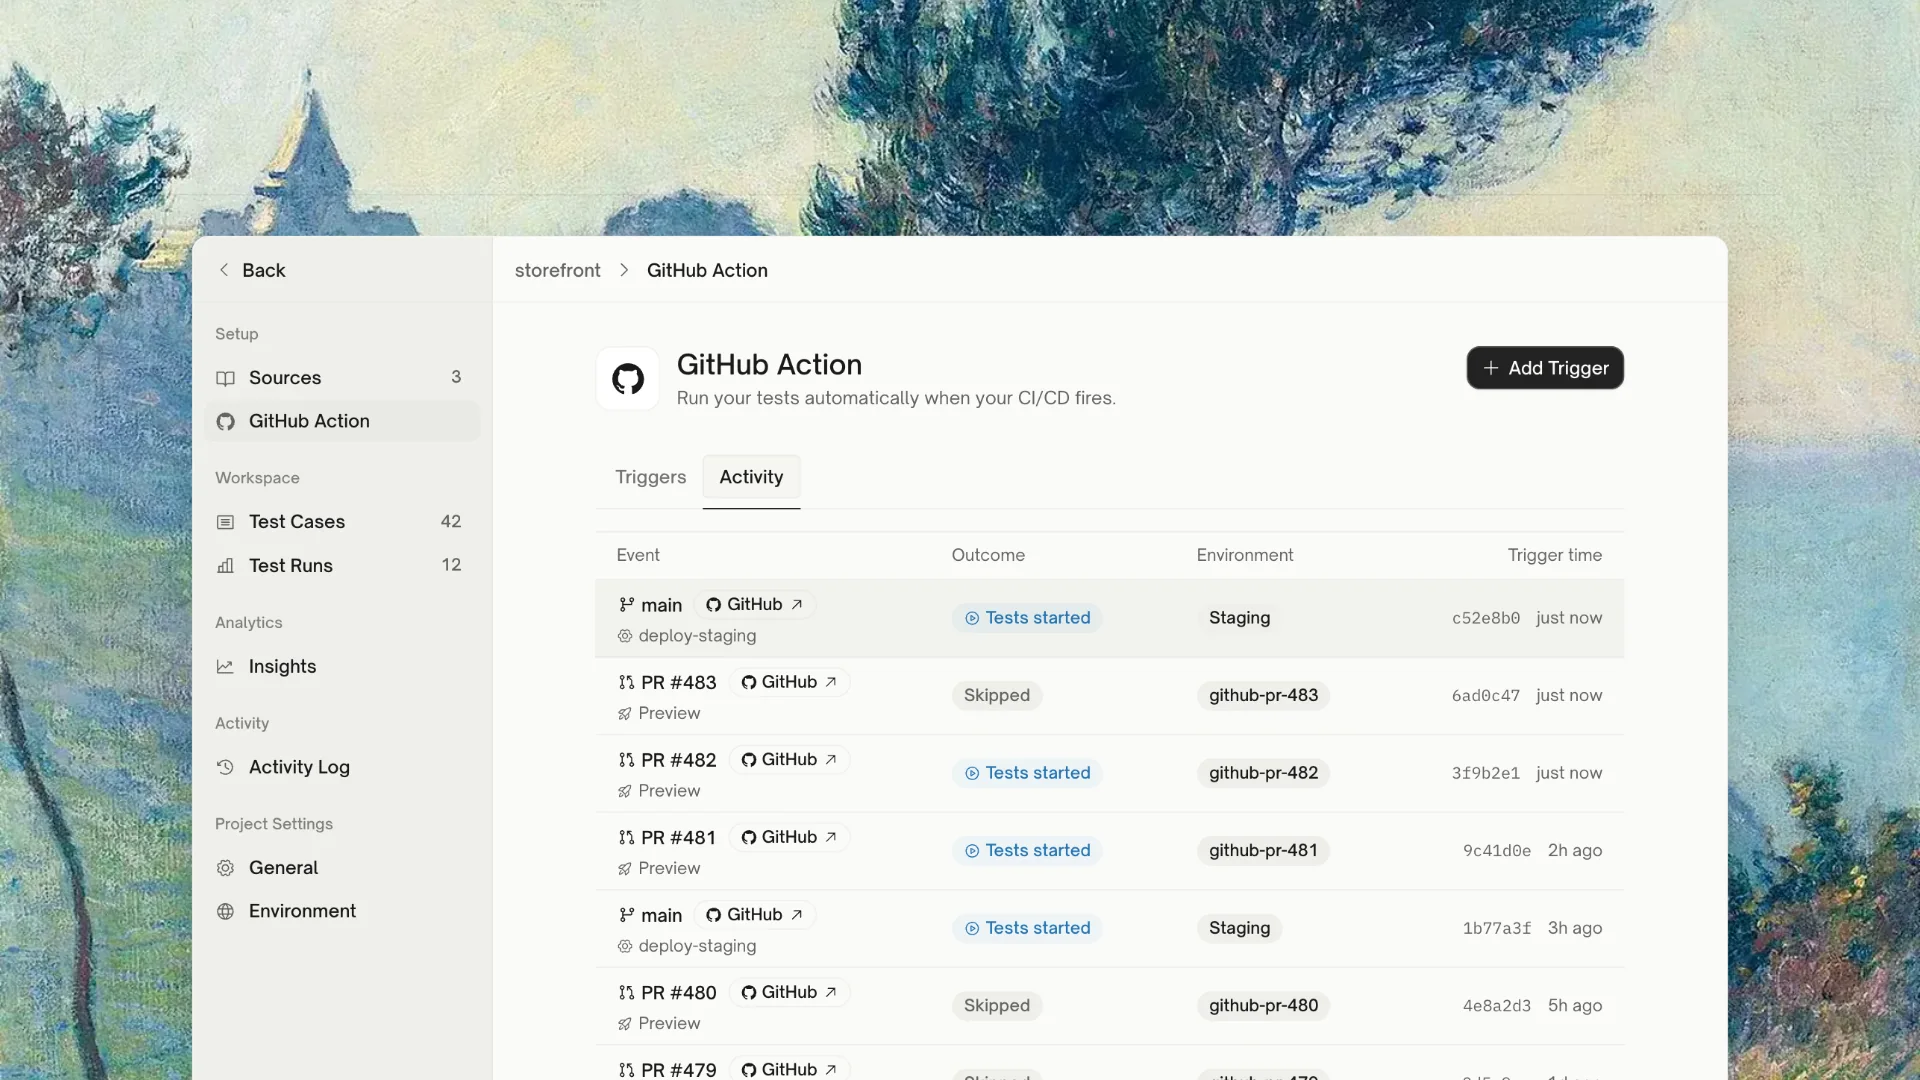Open GitHub external link for PR #483

[789, 682]
